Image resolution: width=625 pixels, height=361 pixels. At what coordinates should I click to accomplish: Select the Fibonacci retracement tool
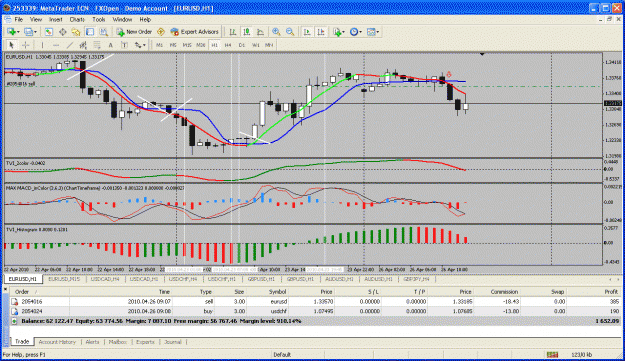pyautogui.click(x=97, y=45)
